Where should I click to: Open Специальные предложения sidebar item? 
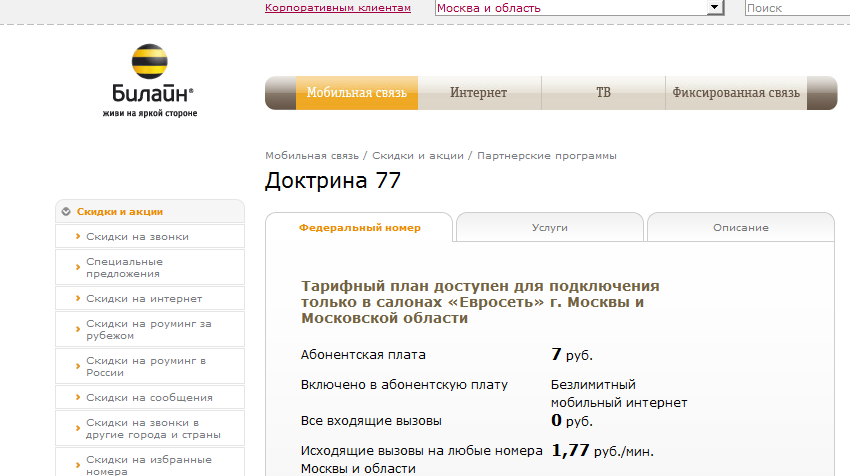pyautogui.click(x=150, y=267)
